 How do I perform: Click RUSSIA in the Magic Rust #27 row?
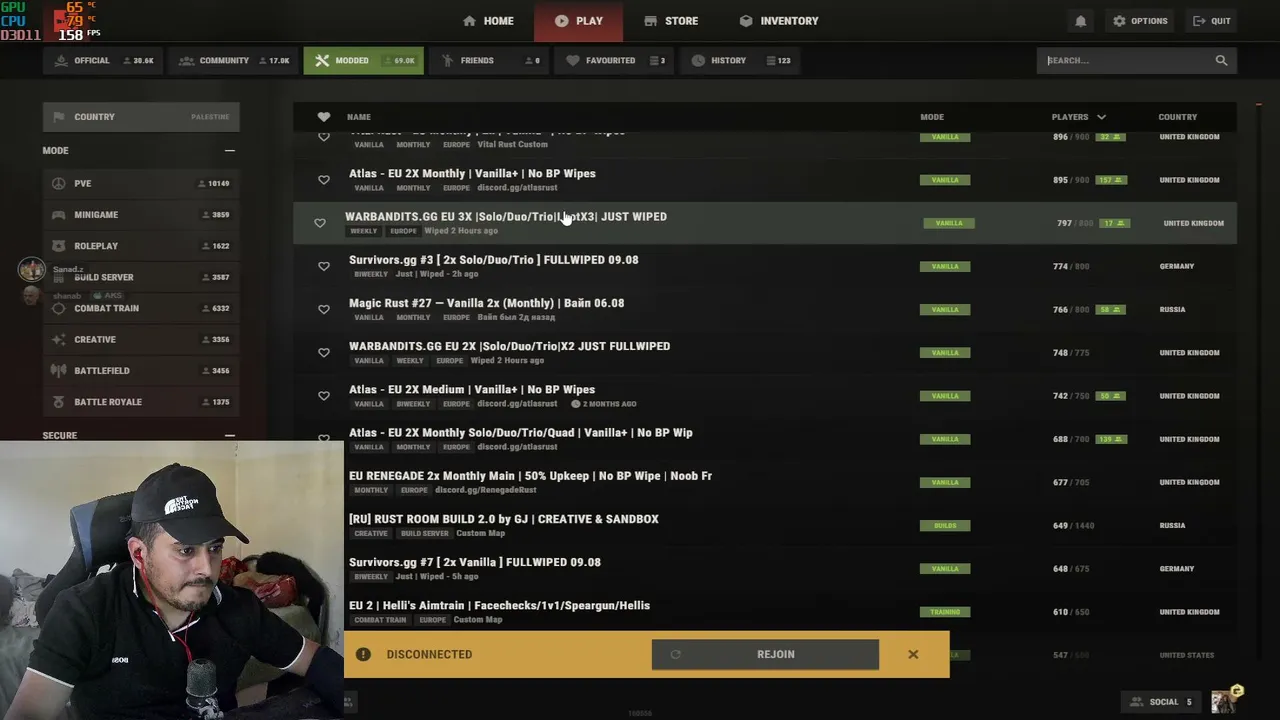click(x=1173, y=310)
